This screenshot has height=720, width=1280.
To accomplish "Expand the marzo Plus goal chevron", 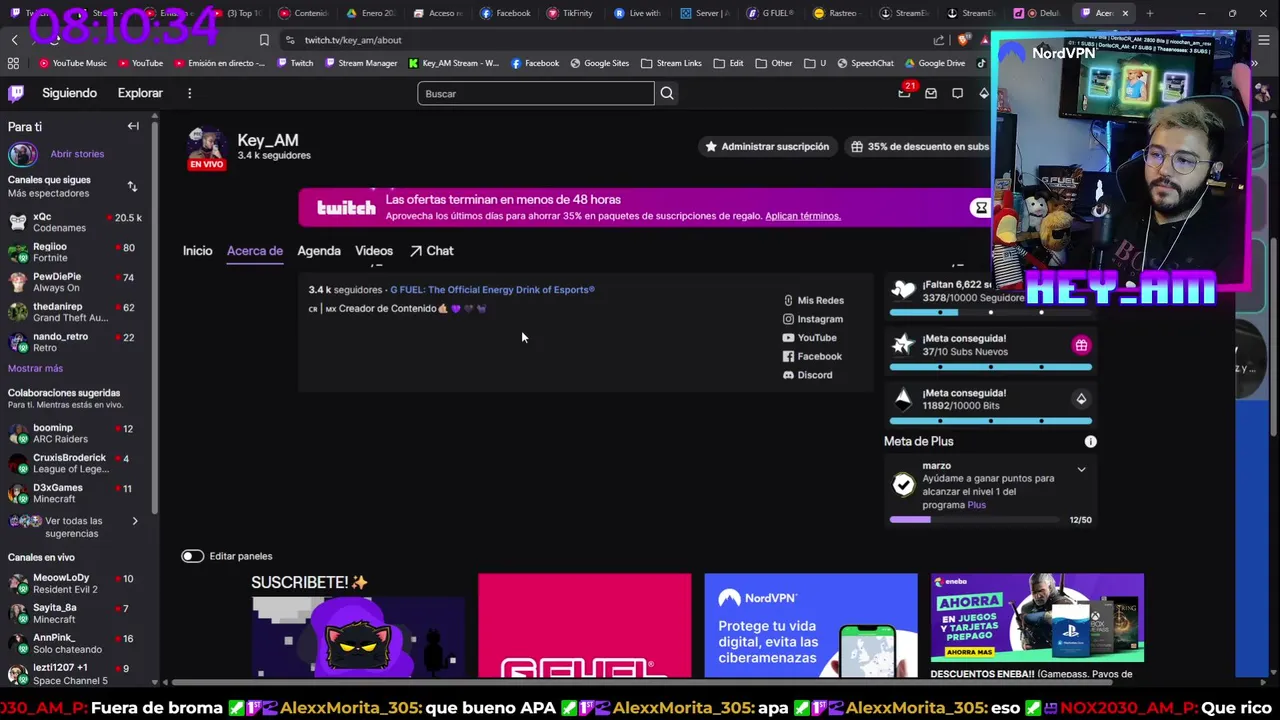I will [1081, 469].
